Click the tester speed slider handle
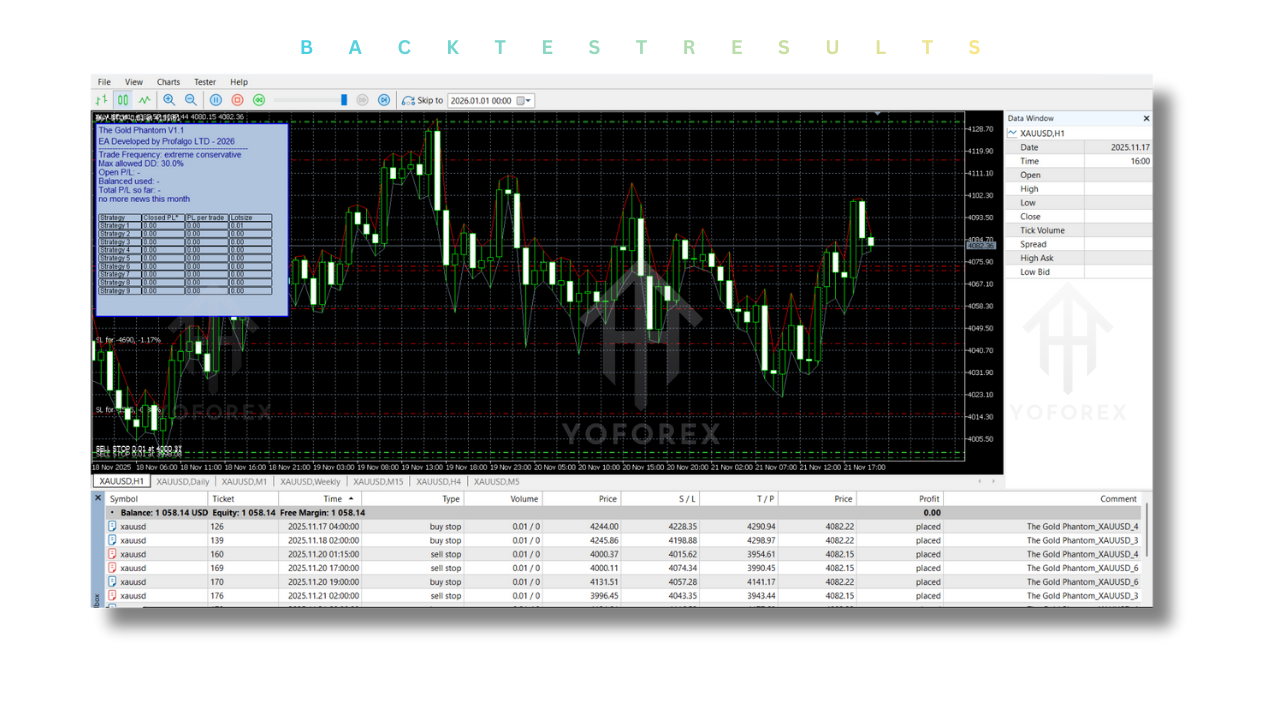 pyautogui.click(x=344, y=100)
